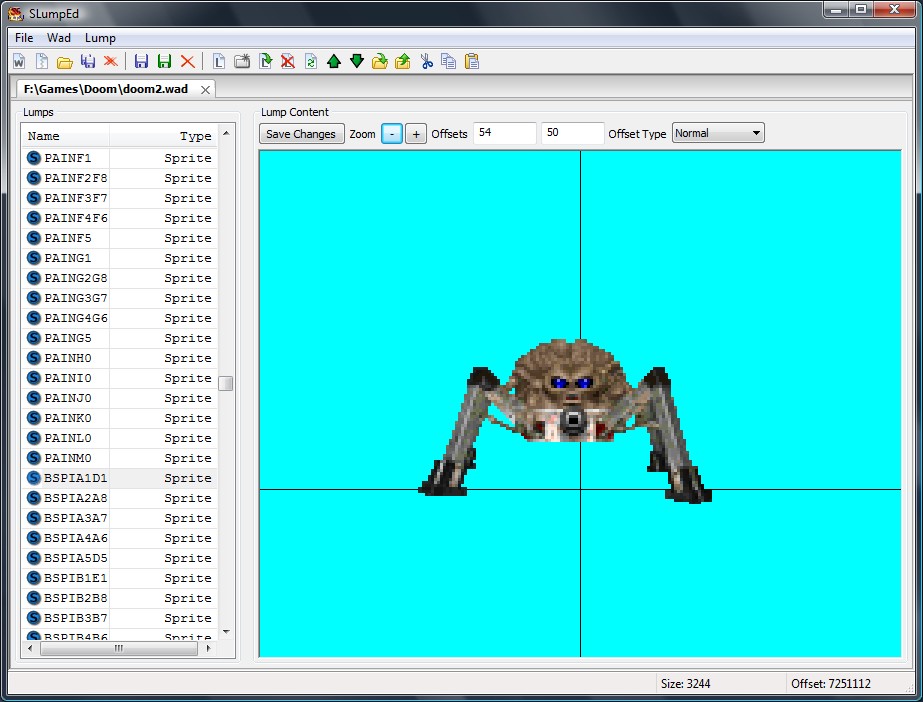This screenshot has height=702, width=923.
Task: Click the X offset field showing 54
Action: point(504,133)
